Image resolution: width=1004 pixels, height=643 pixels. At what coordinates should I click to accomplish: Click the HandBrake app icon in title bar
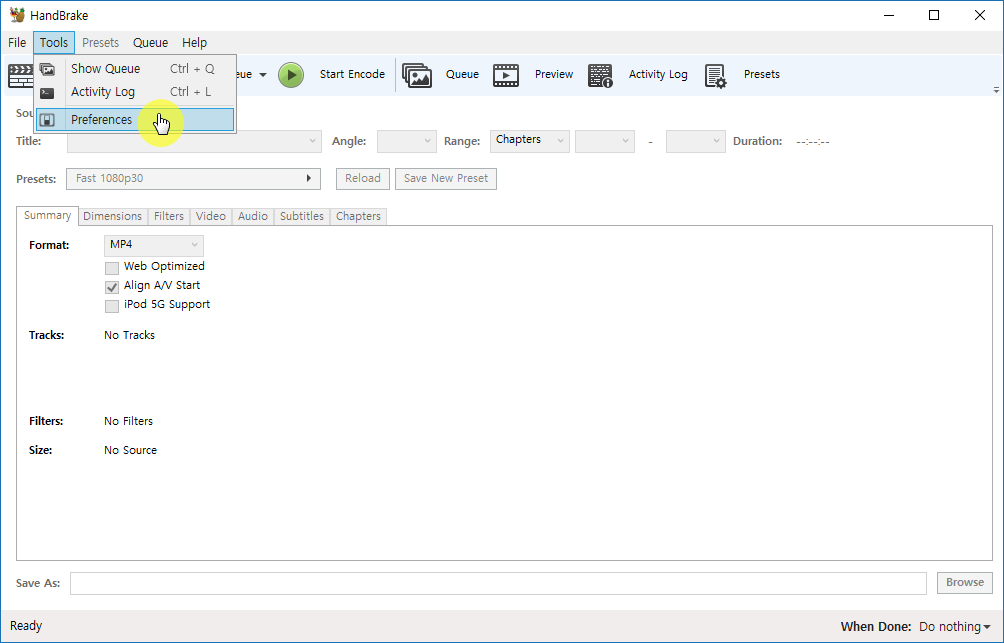[x=17, y=15]
